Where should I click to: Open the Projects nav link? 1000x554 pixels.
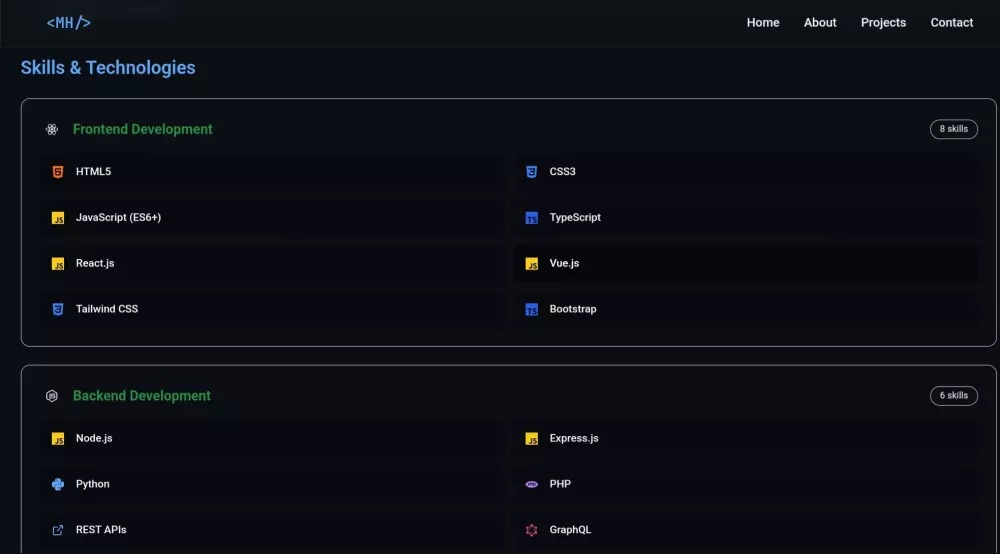[x=883, y=22]
